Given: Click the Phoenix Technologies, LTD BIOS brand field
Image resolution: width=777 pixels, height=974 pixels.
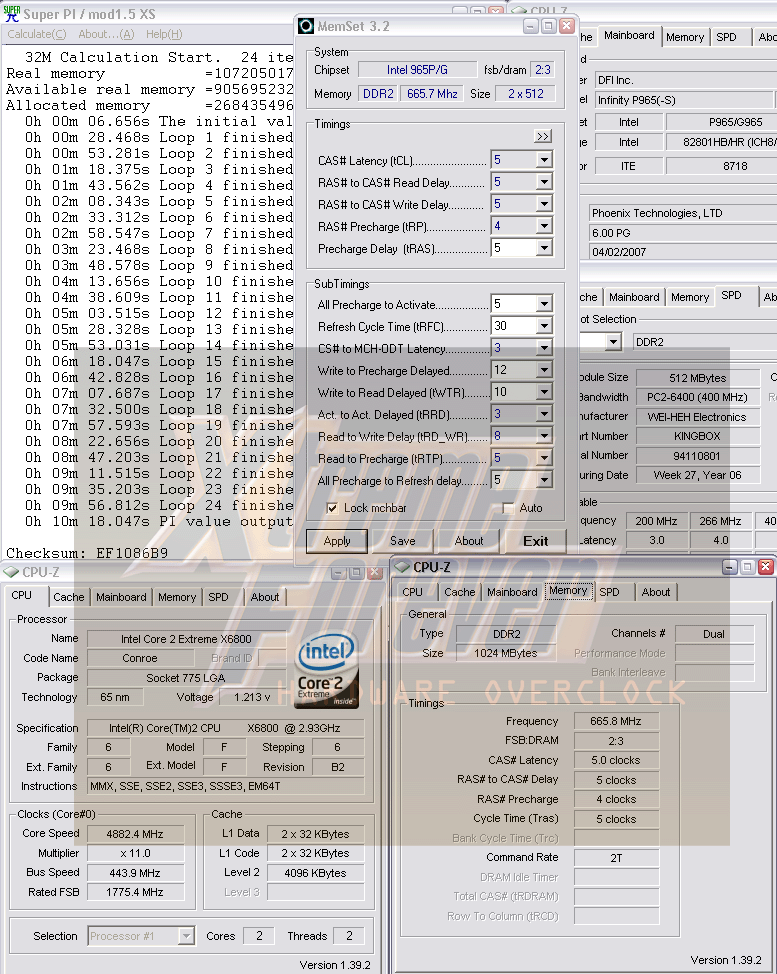Looking at the screenshot, I should click(683, 213).
